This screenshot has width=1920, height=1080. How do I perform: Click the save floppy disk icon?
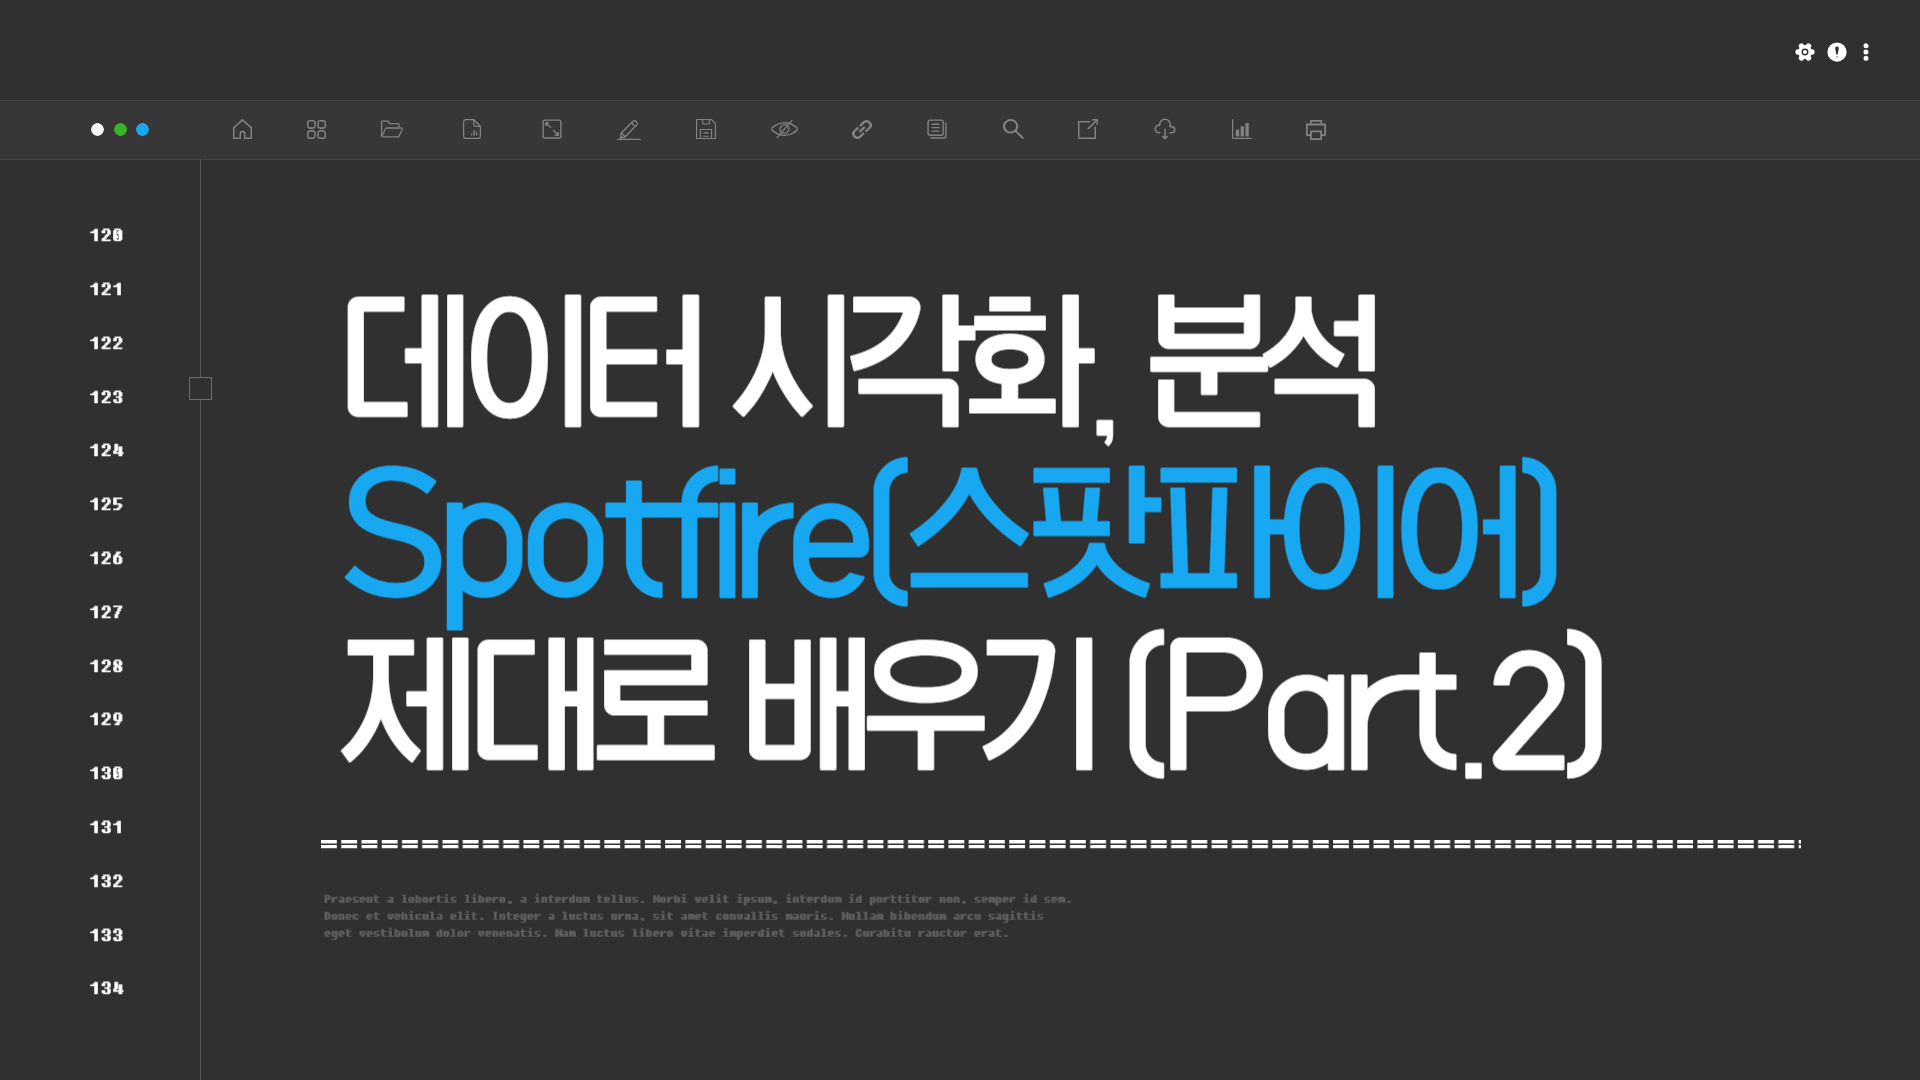pyautogui.click(x=706, y=129)
